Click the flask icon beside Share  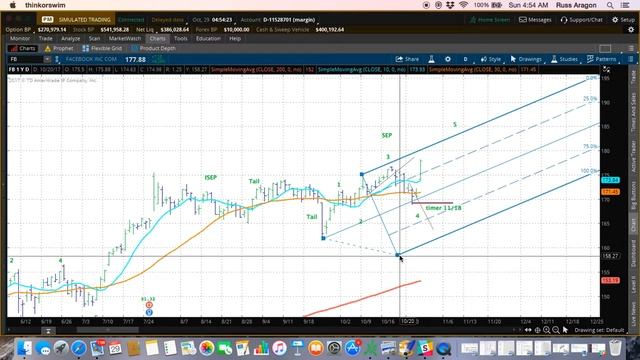tap(431, 59)
